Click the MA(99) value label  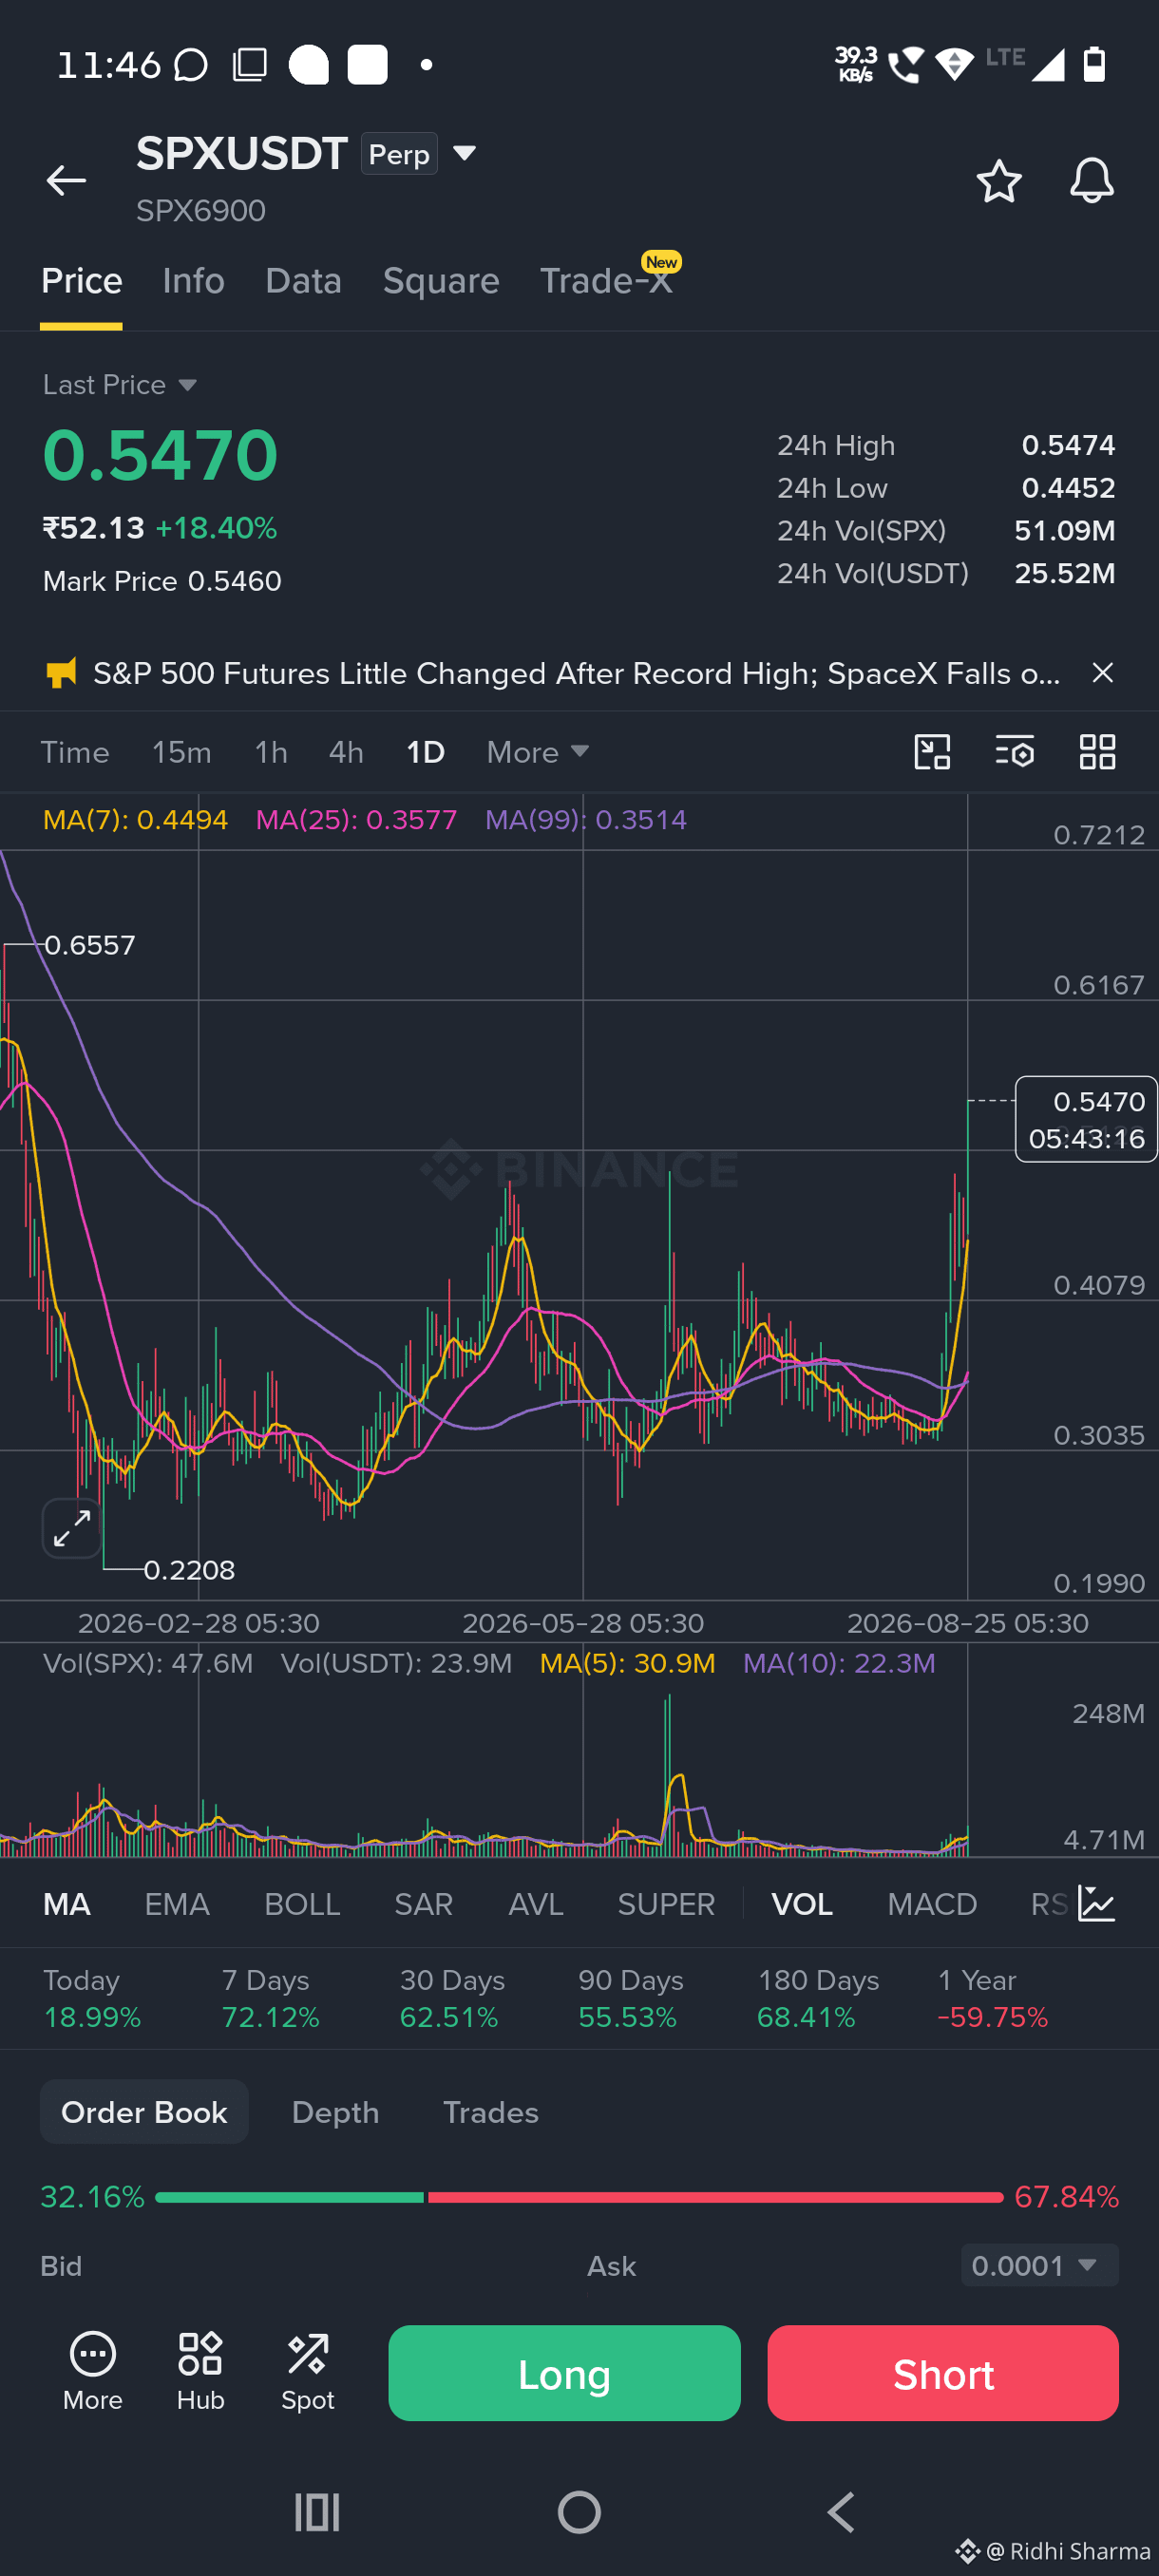click(x=586, y=820)
